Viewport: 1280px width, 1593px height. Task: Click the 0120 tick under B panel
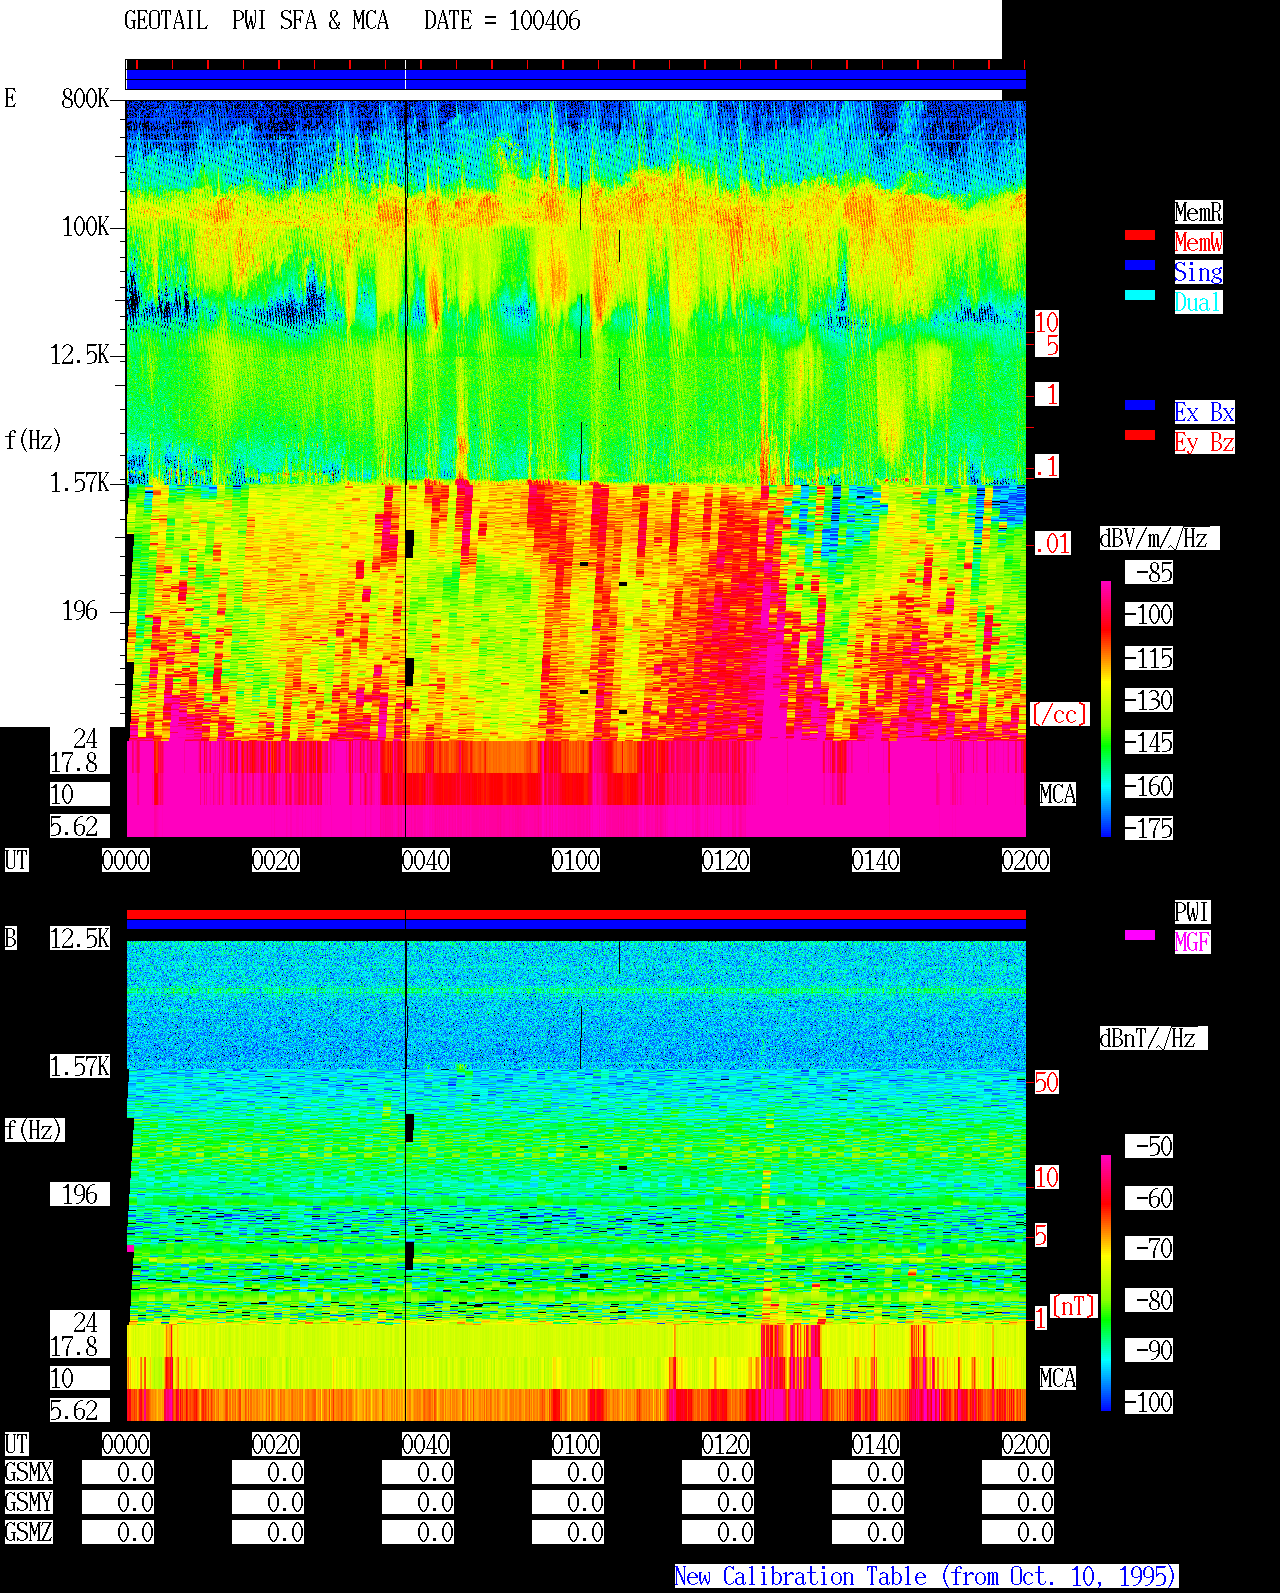tap(726, 1444)
